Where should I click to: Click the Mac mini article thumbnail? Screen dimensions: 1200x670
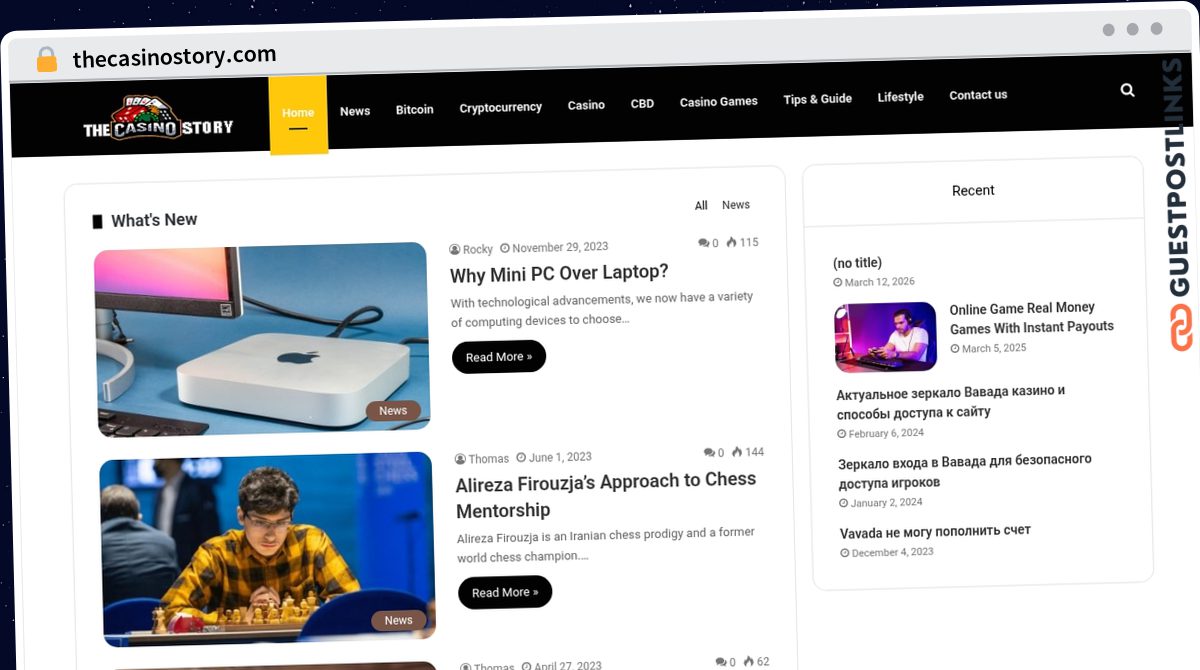[262, 340]
